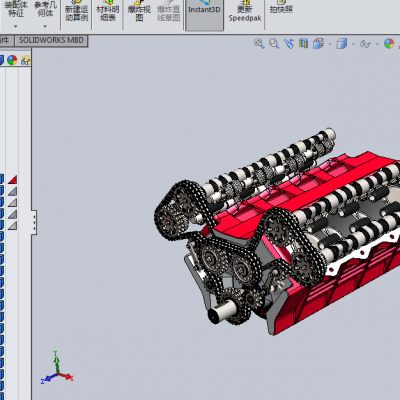Open DisplayManager tab with color sphere
This screenshot has height=400, width=400.
[x=12, y=60]
